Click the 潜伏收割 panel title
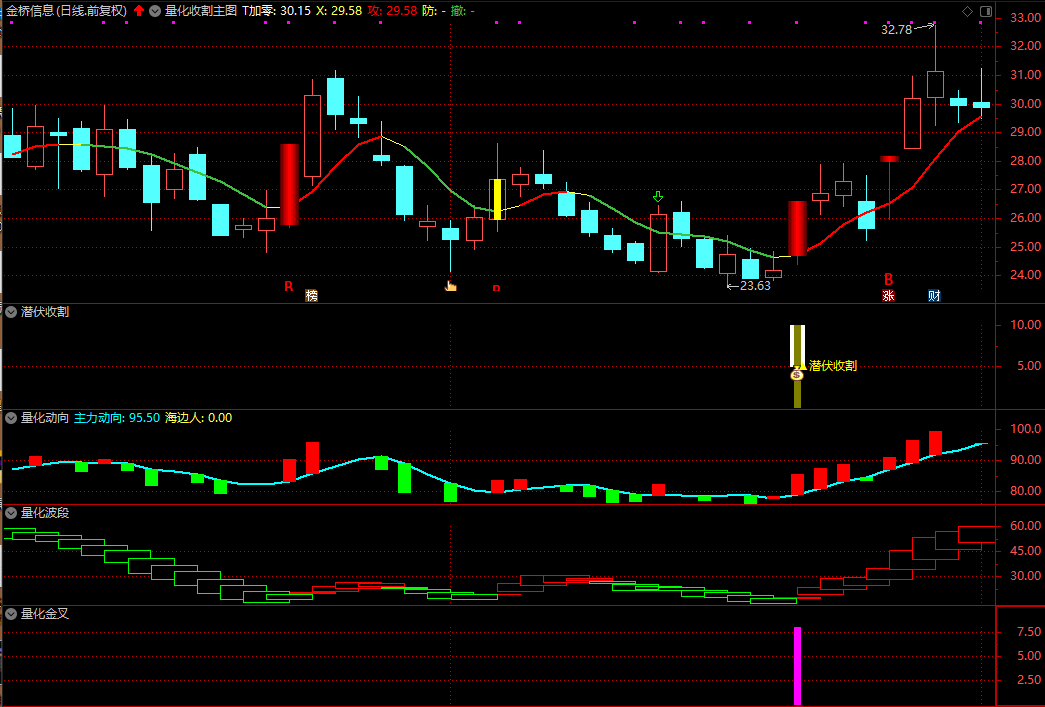 (45, 311)
